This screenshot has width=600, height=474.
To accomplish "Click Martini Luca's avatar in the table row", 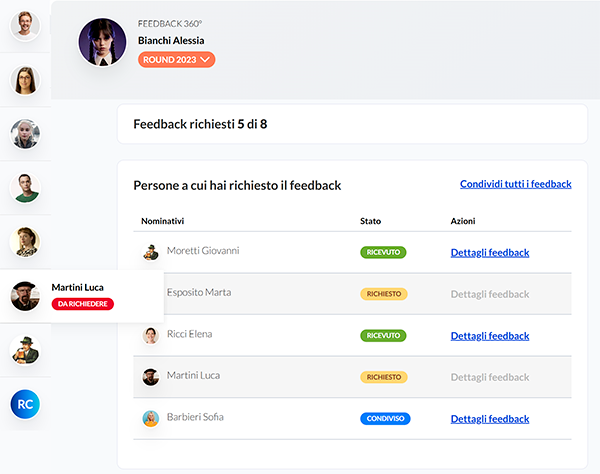I will click(150, 377).
